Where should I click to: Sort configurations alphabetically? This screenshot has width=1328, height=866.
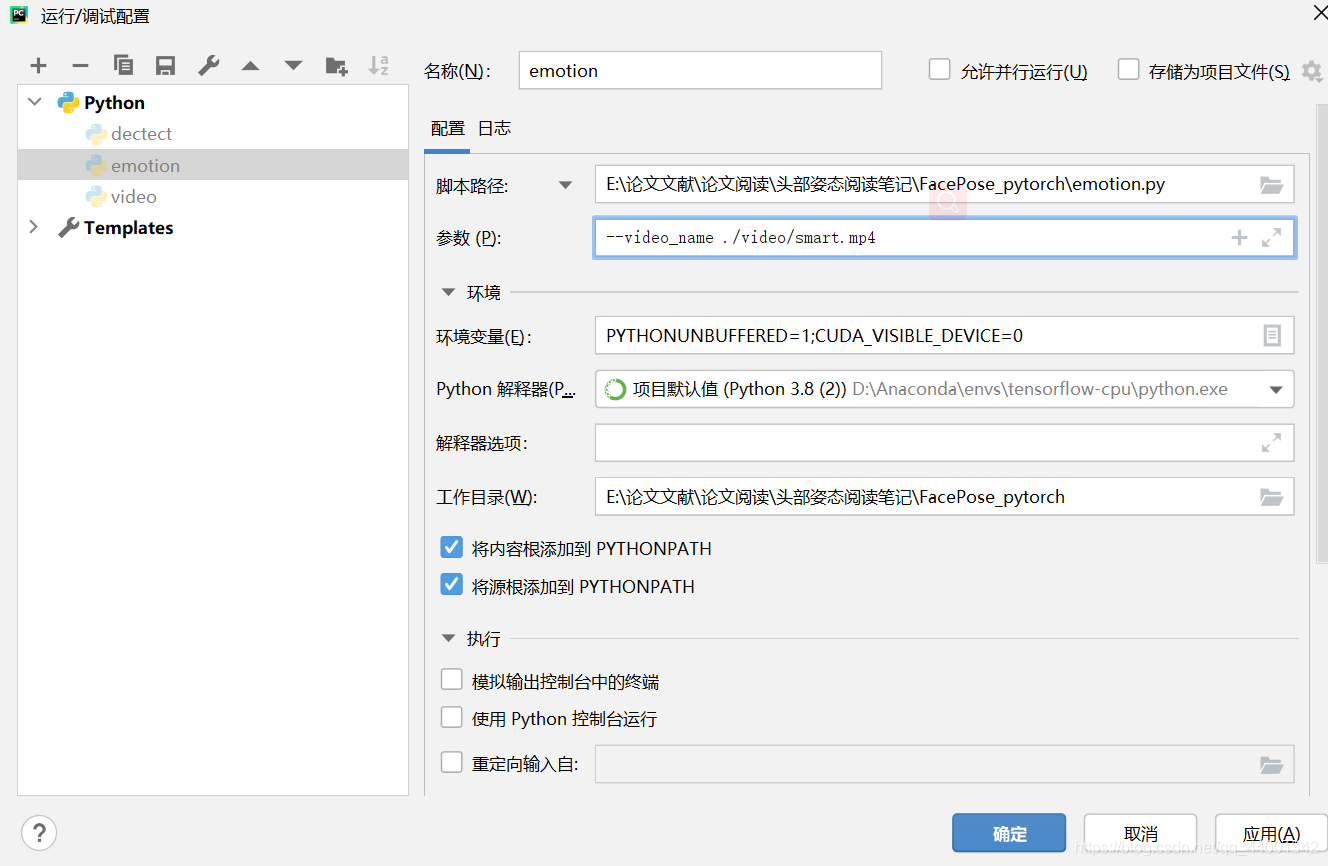click(378, 66)
